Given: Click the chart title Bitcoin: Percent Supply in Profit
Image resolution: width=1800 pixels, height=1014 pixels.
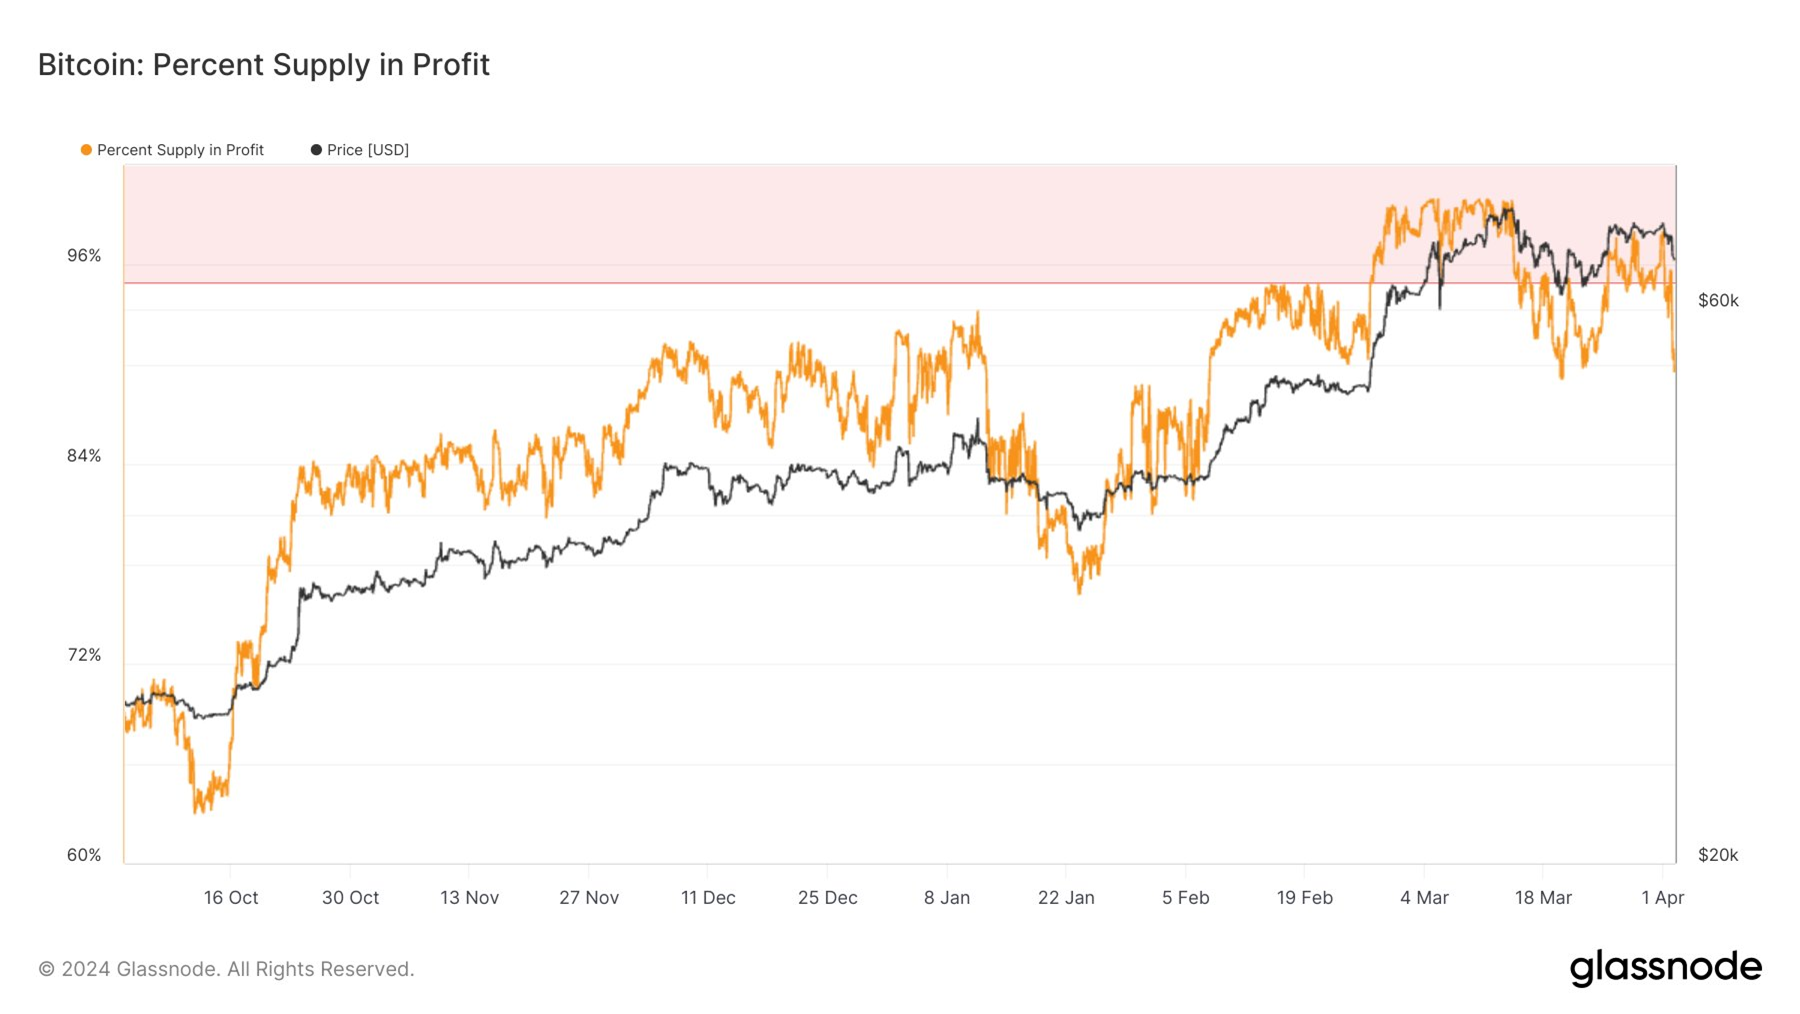Looking at the screenshot, I should pos(264,65).
